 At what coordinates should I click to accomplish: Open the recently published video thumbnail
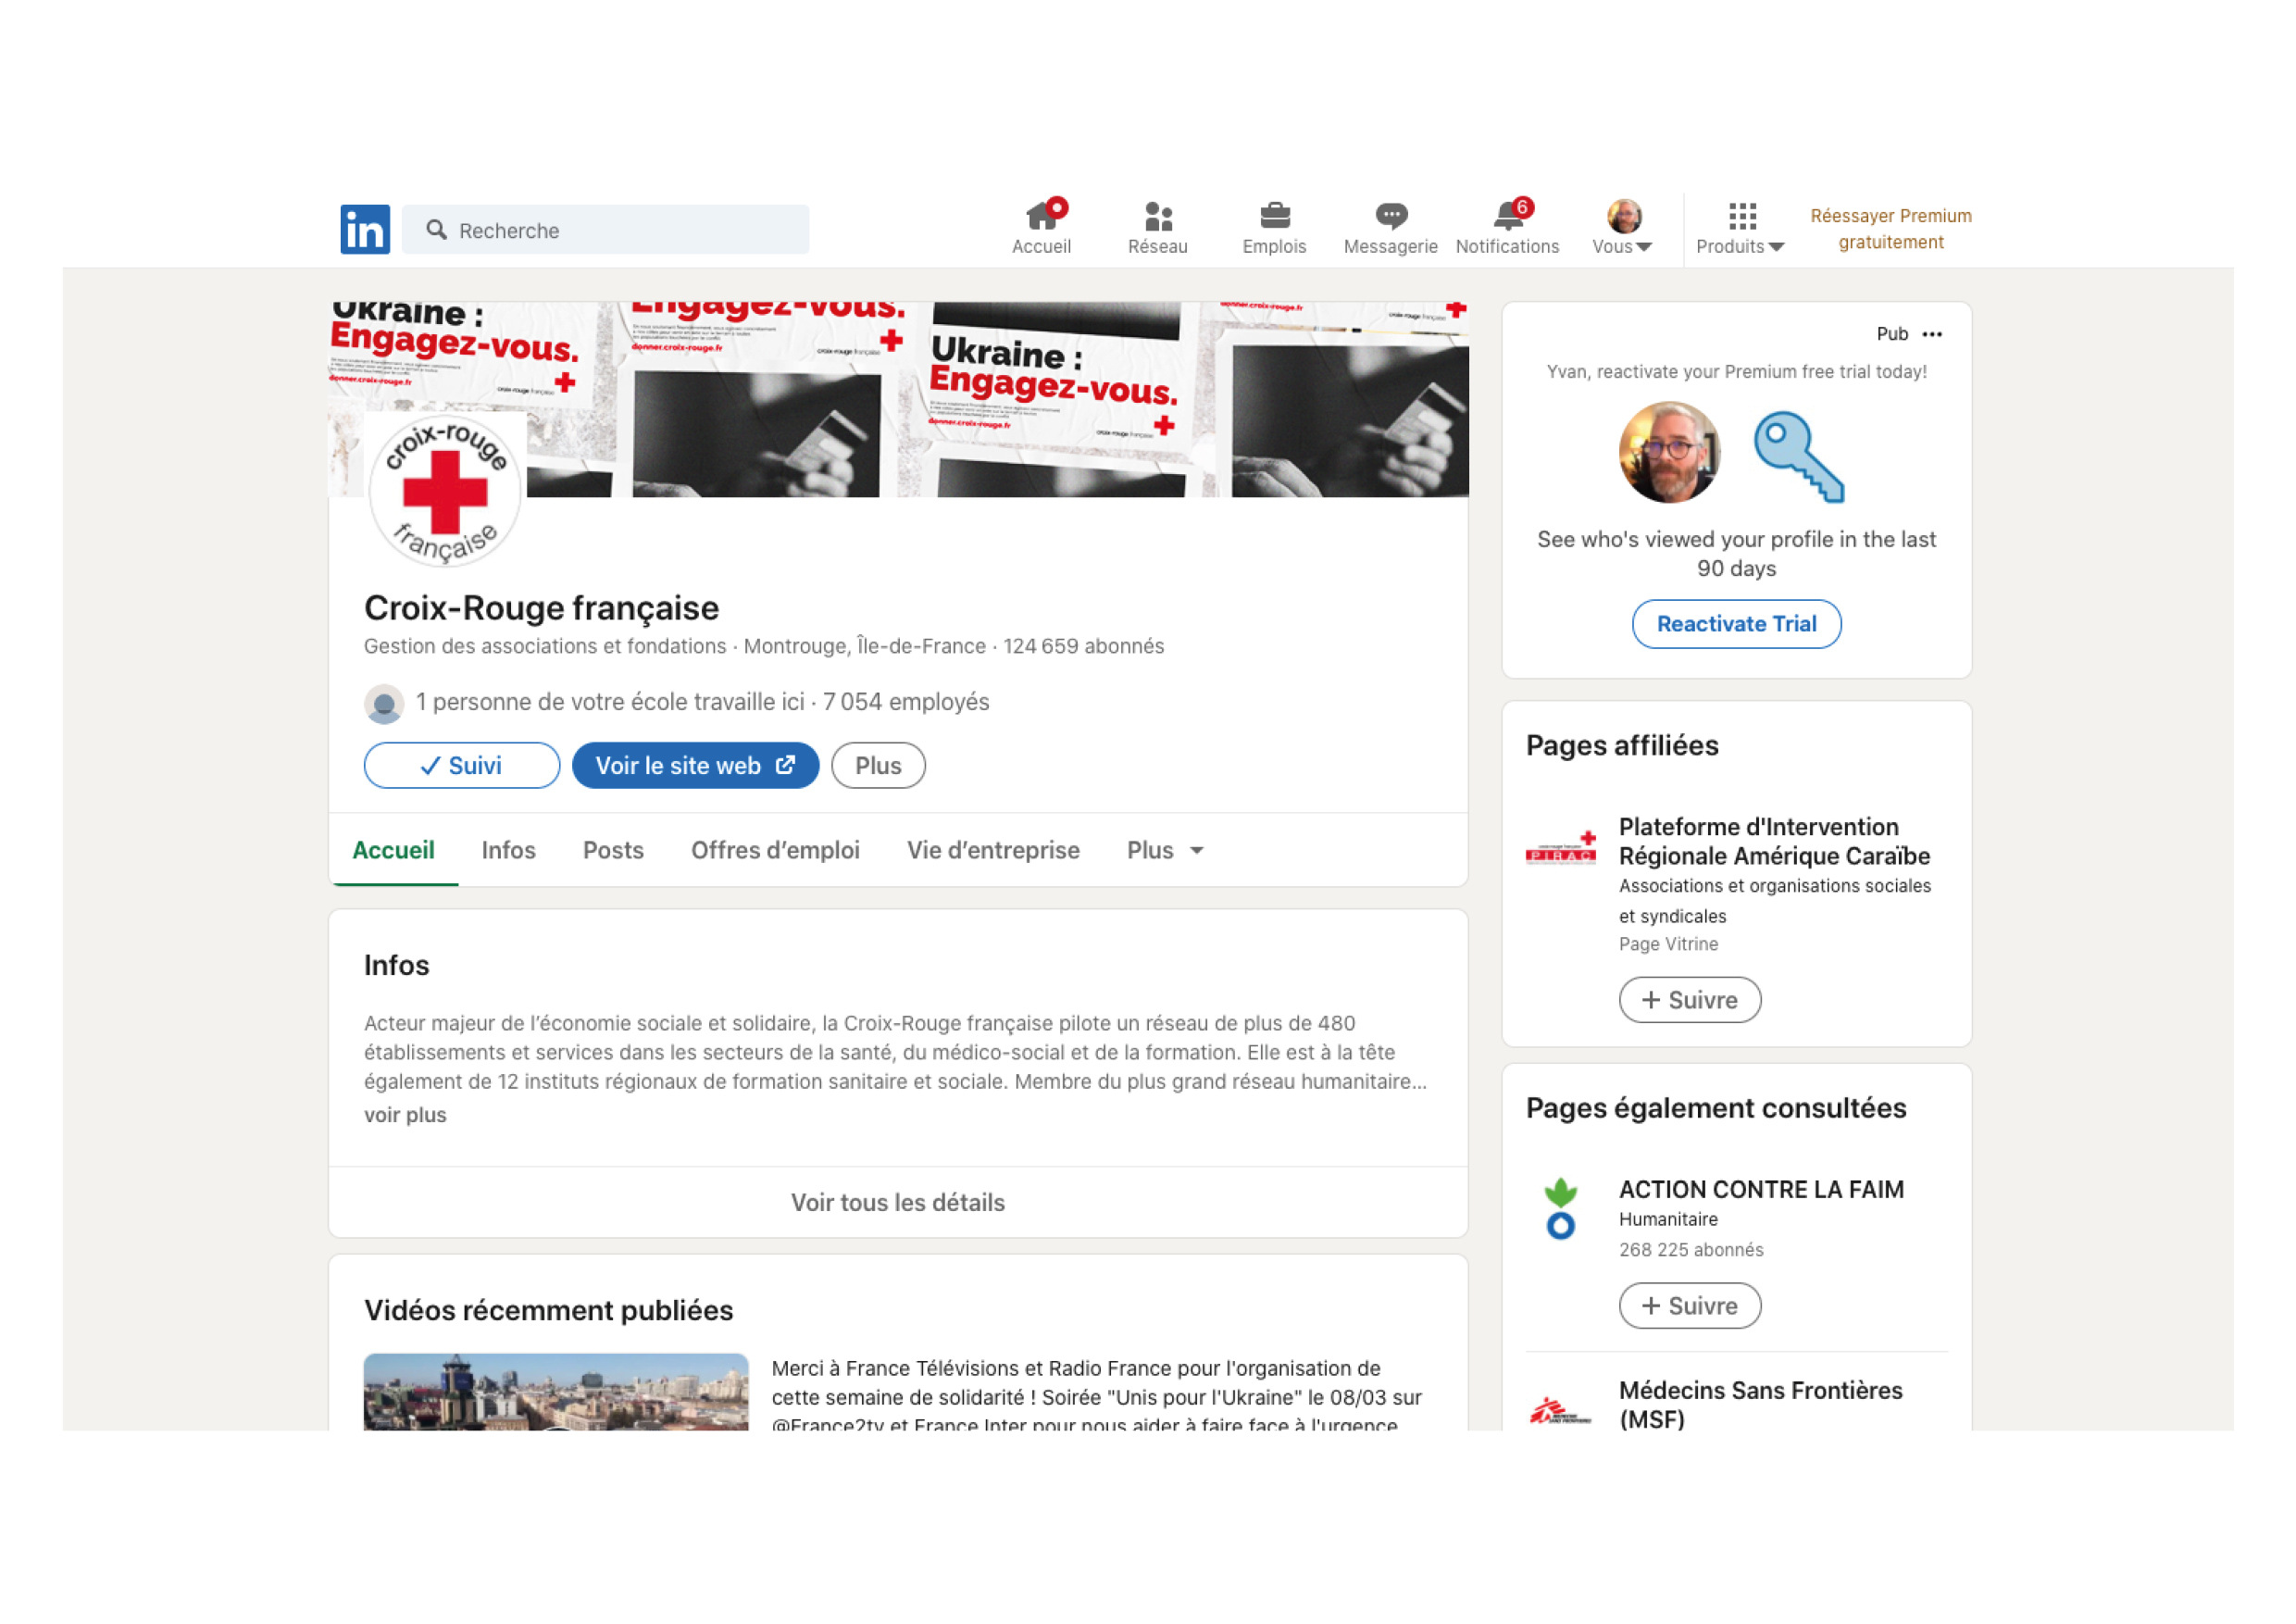[x=556, y=1392]
